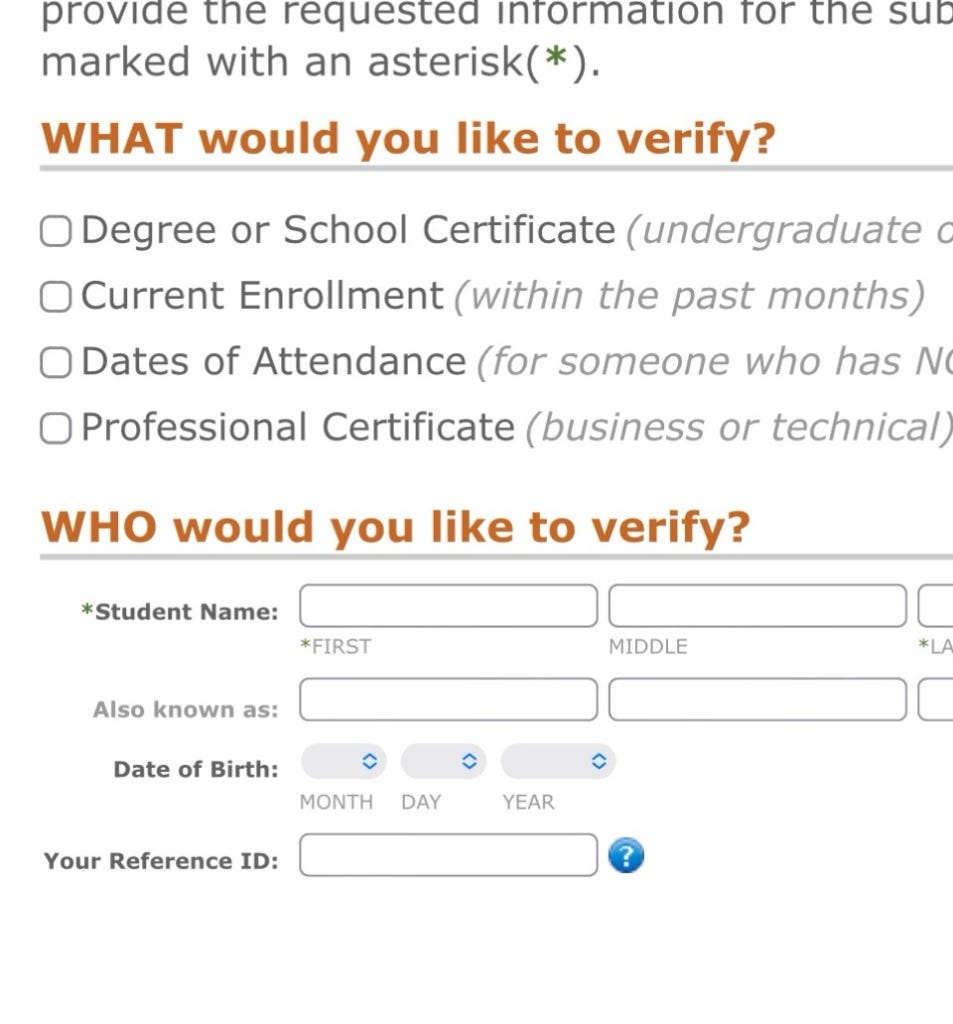Click the WHO would you like to verify heading

pyautogui.click(x=396, y=527)
